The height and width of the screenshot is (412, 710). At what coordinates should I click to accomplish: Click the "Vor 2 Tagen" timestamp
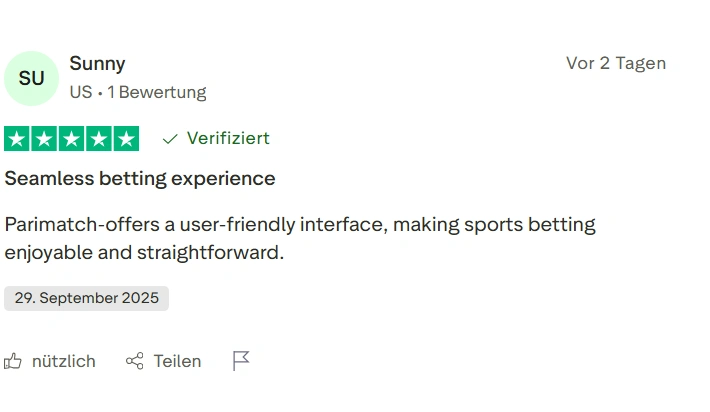click(615, 64)
